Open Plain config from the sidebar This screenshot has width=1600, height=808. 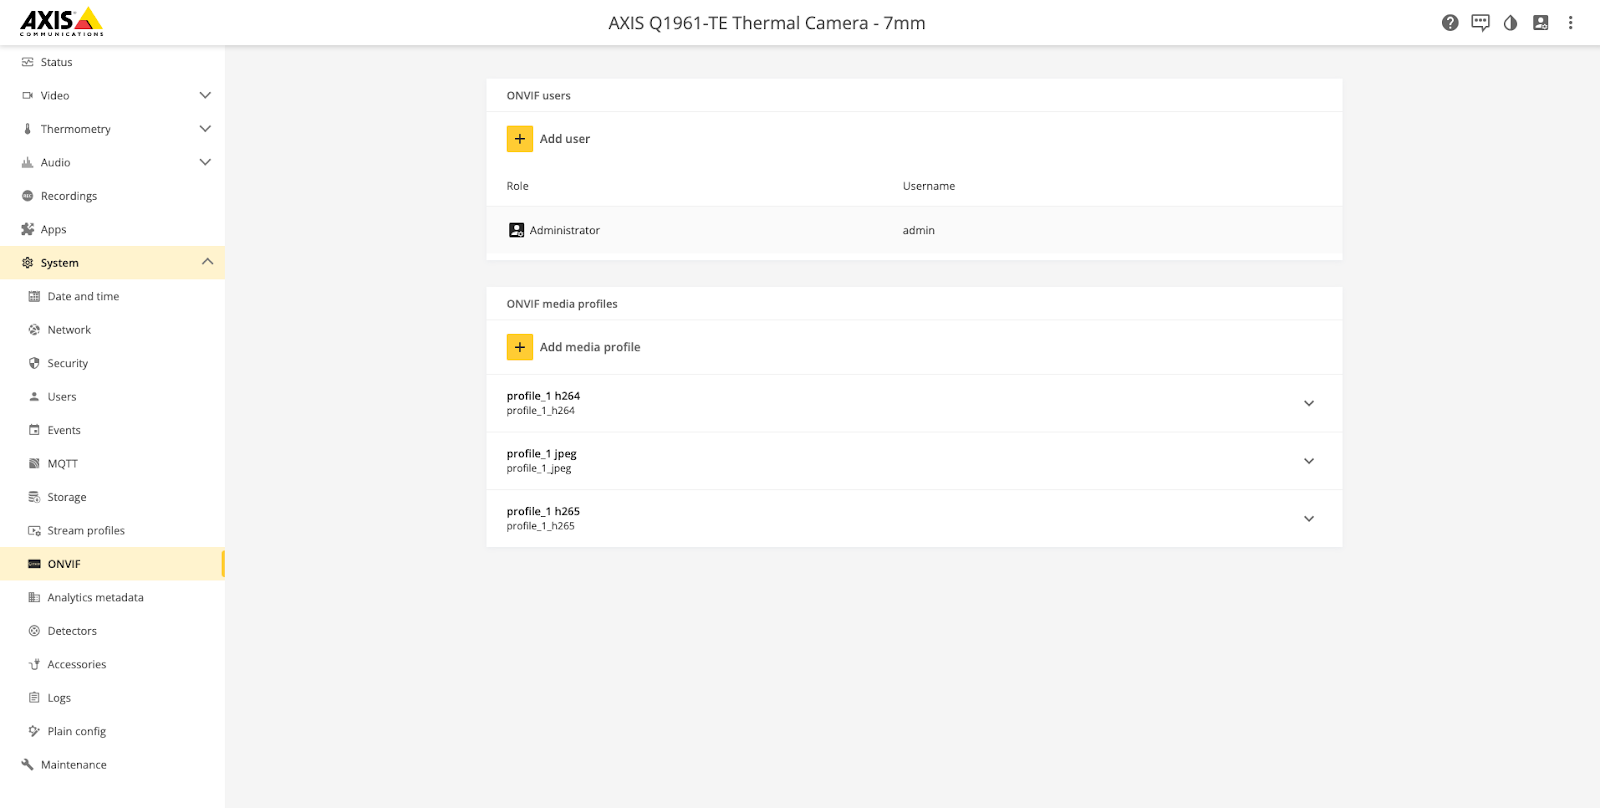[x=77, y=732]
